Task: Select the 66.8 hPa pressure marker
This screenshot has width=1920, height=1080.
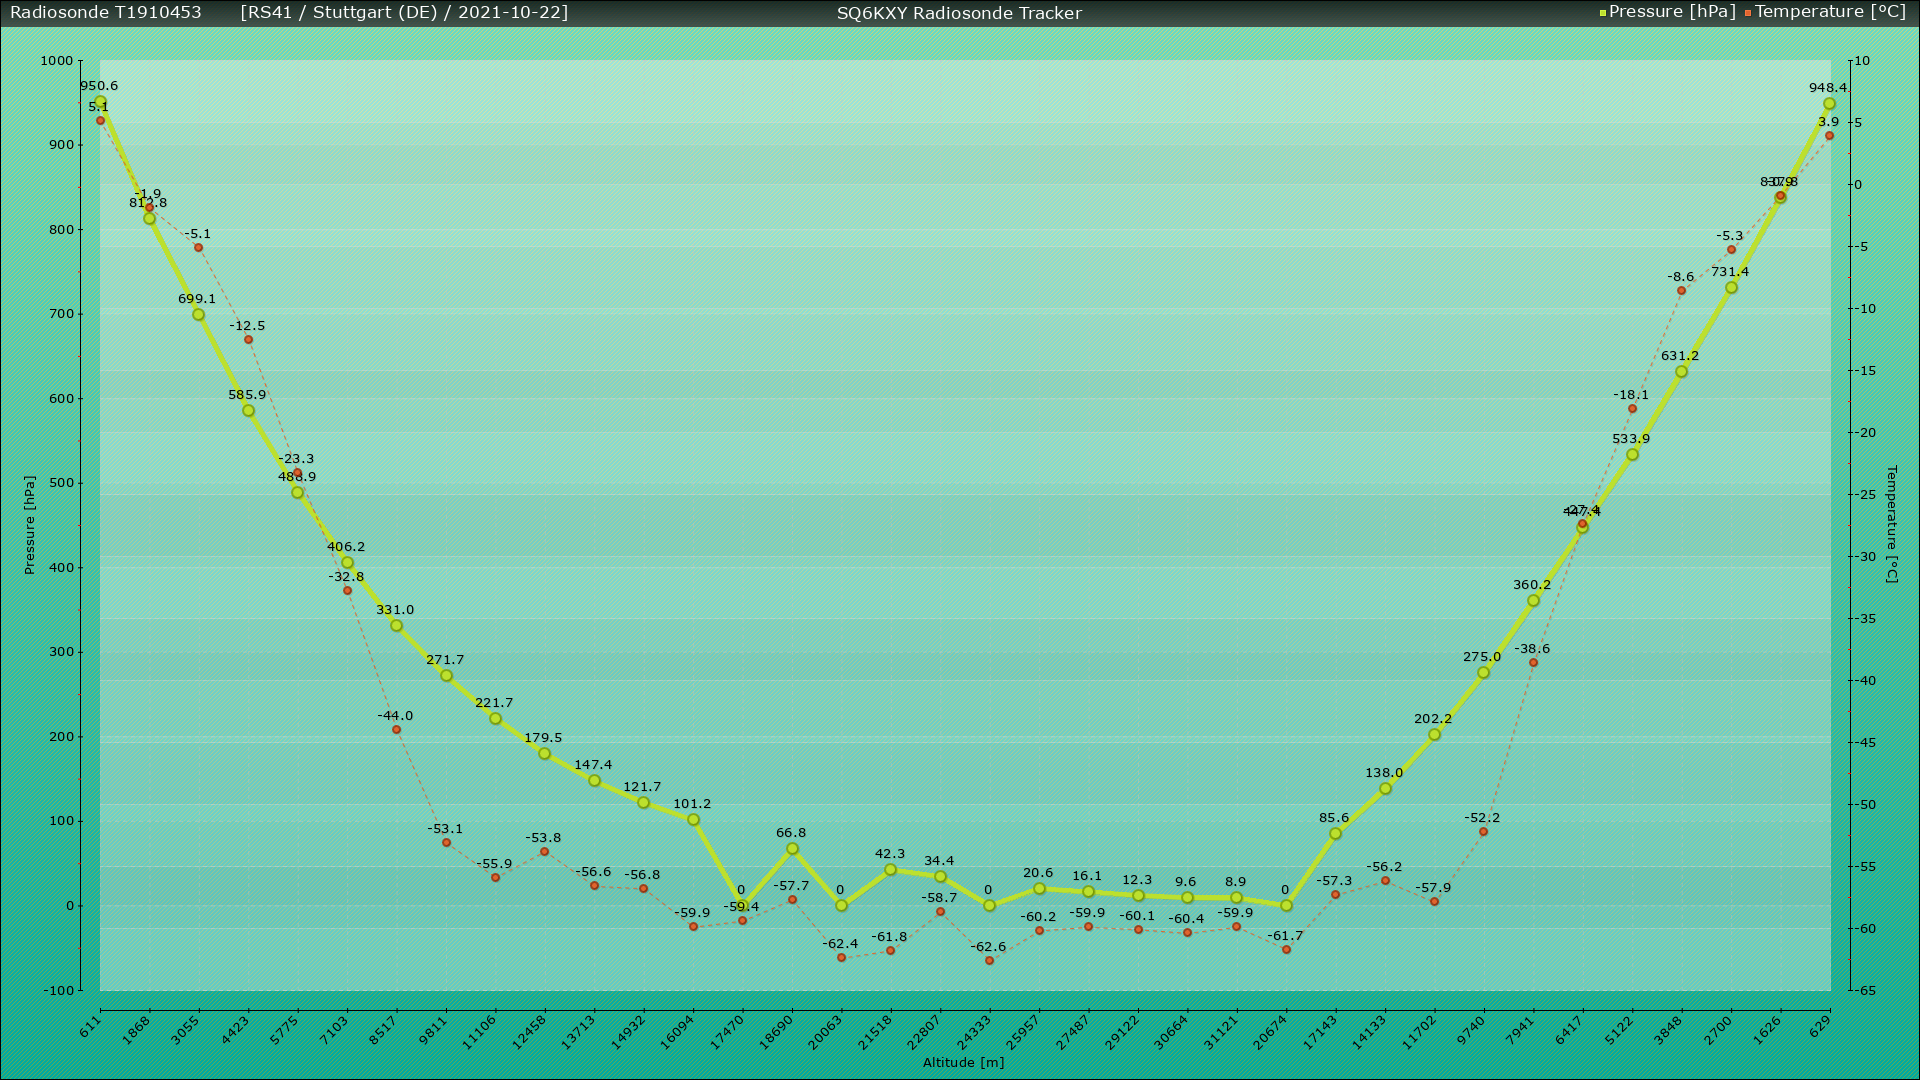Action: [x=792, y=849]
